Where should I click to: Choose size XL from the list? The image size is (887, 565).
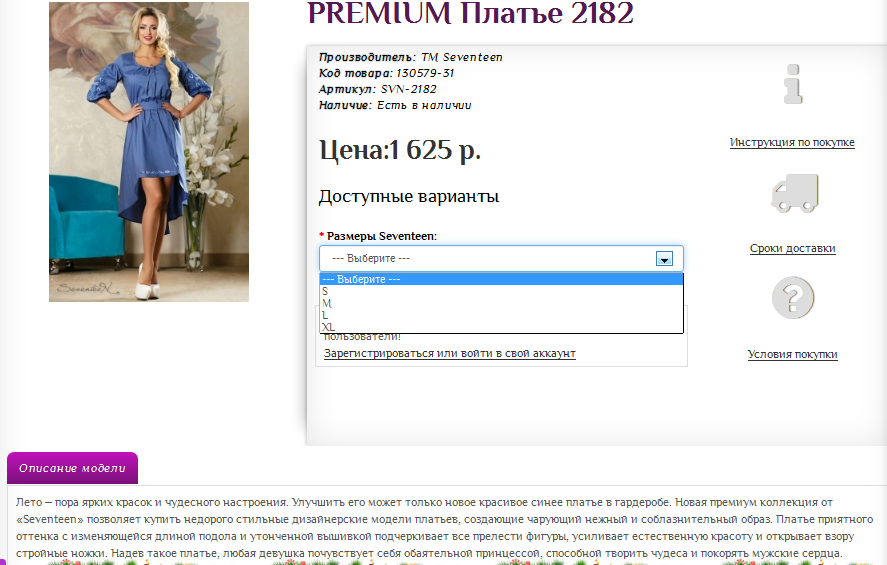click(501, 327)
